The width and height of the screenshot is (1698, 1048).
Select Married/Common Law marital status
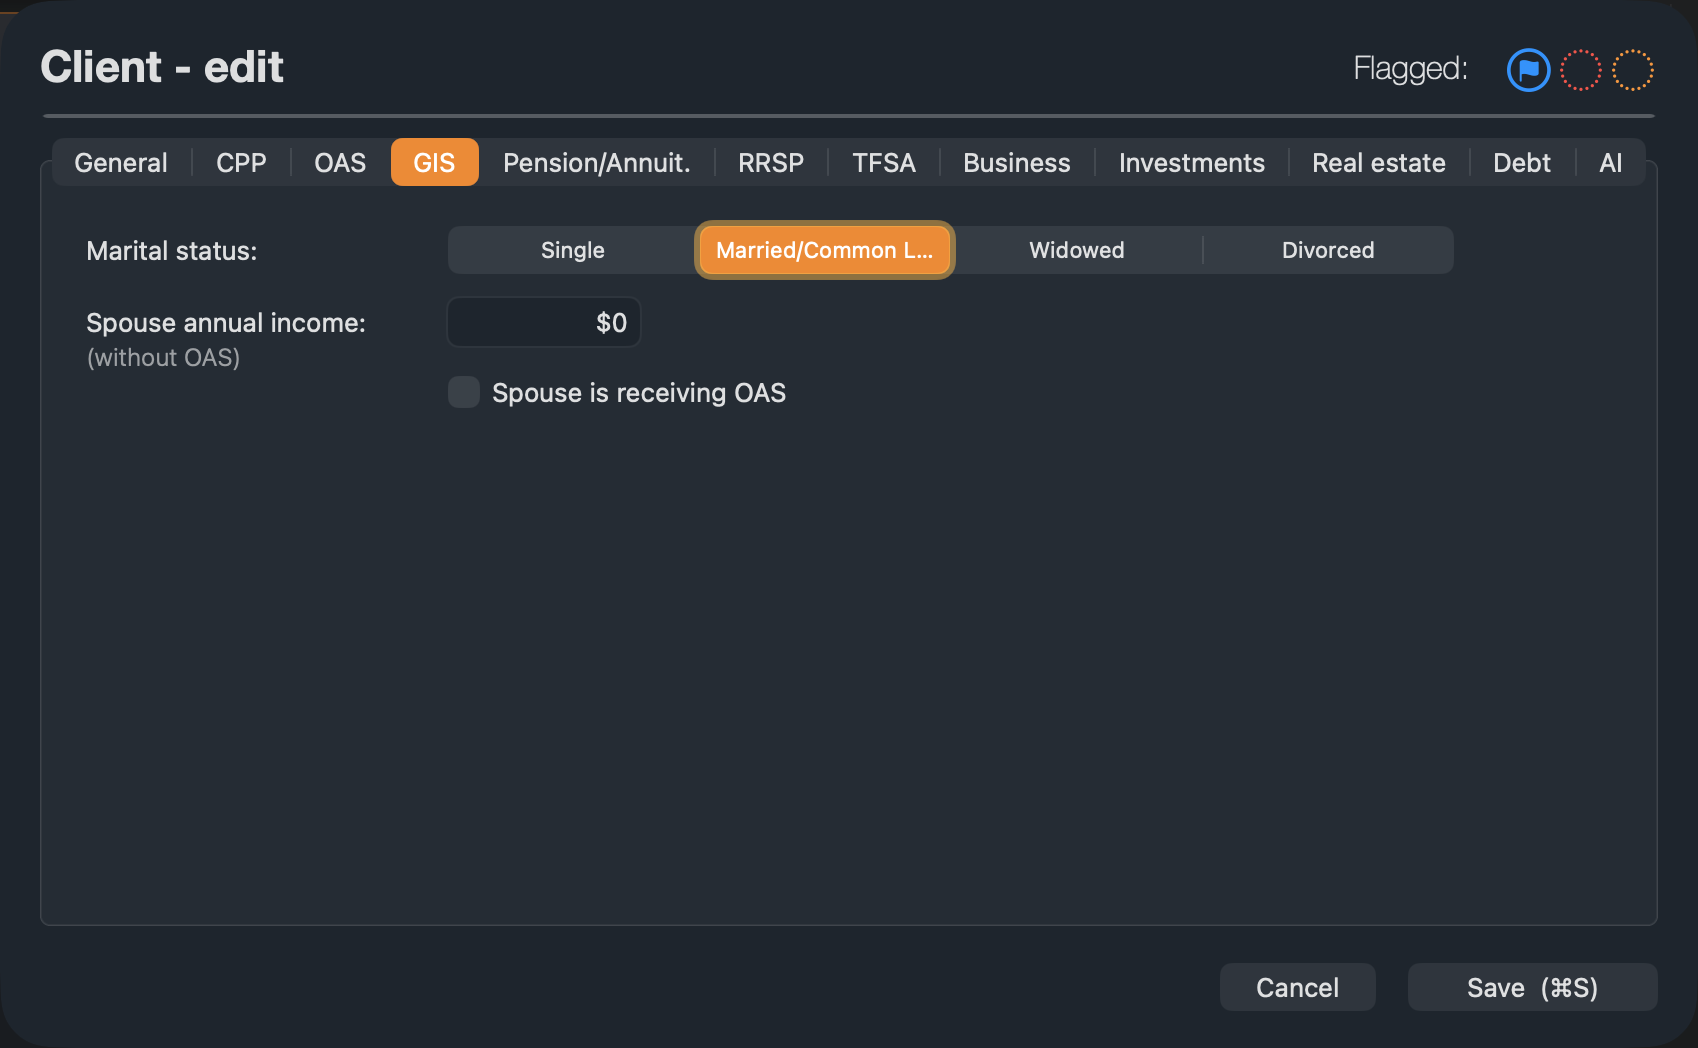tap(824, 250)
